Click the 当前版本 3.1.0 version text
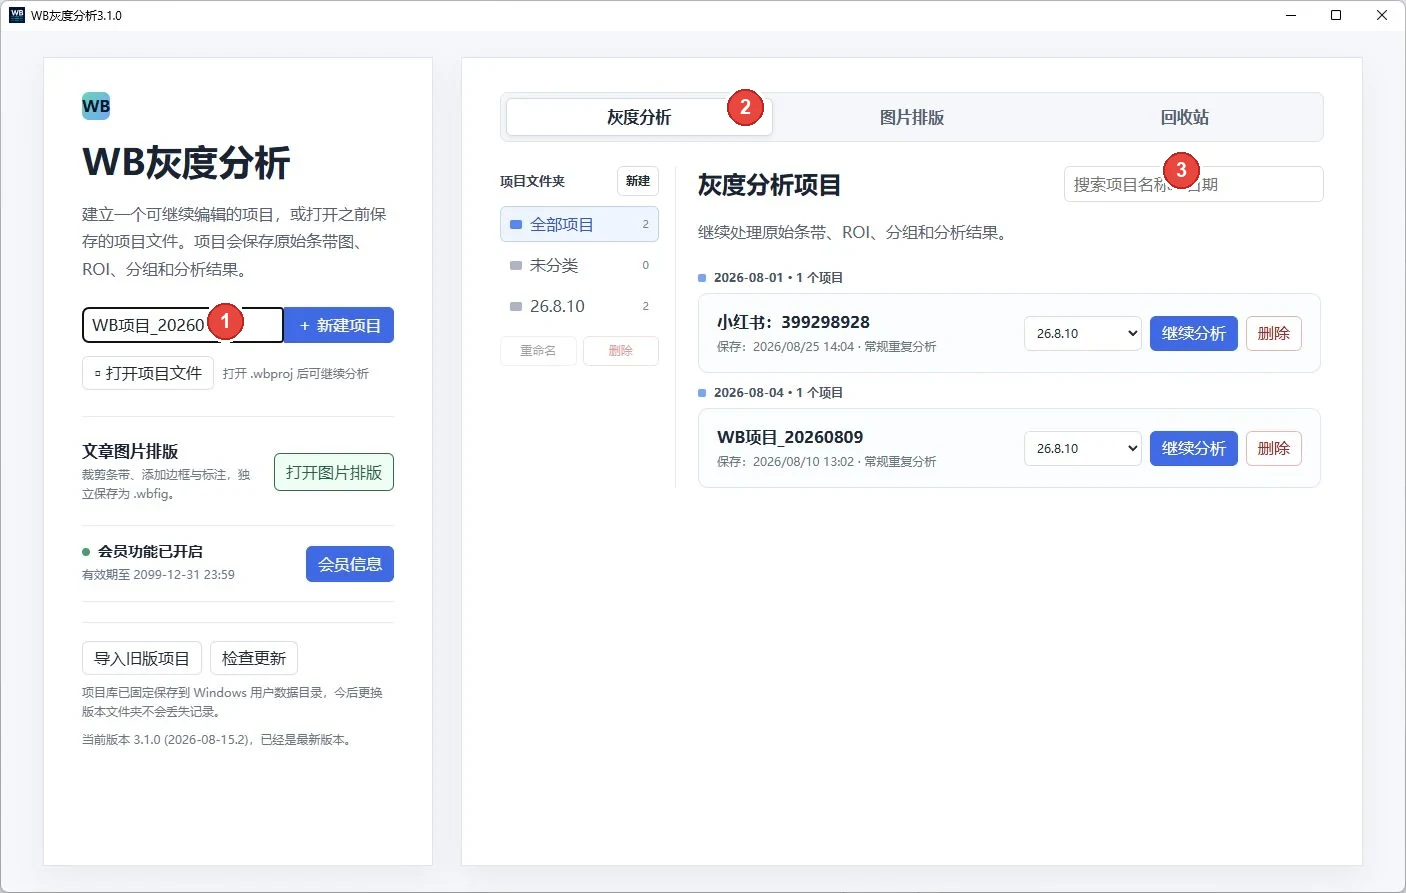The width and height of the screenshot is (1406, 893). 217,740
